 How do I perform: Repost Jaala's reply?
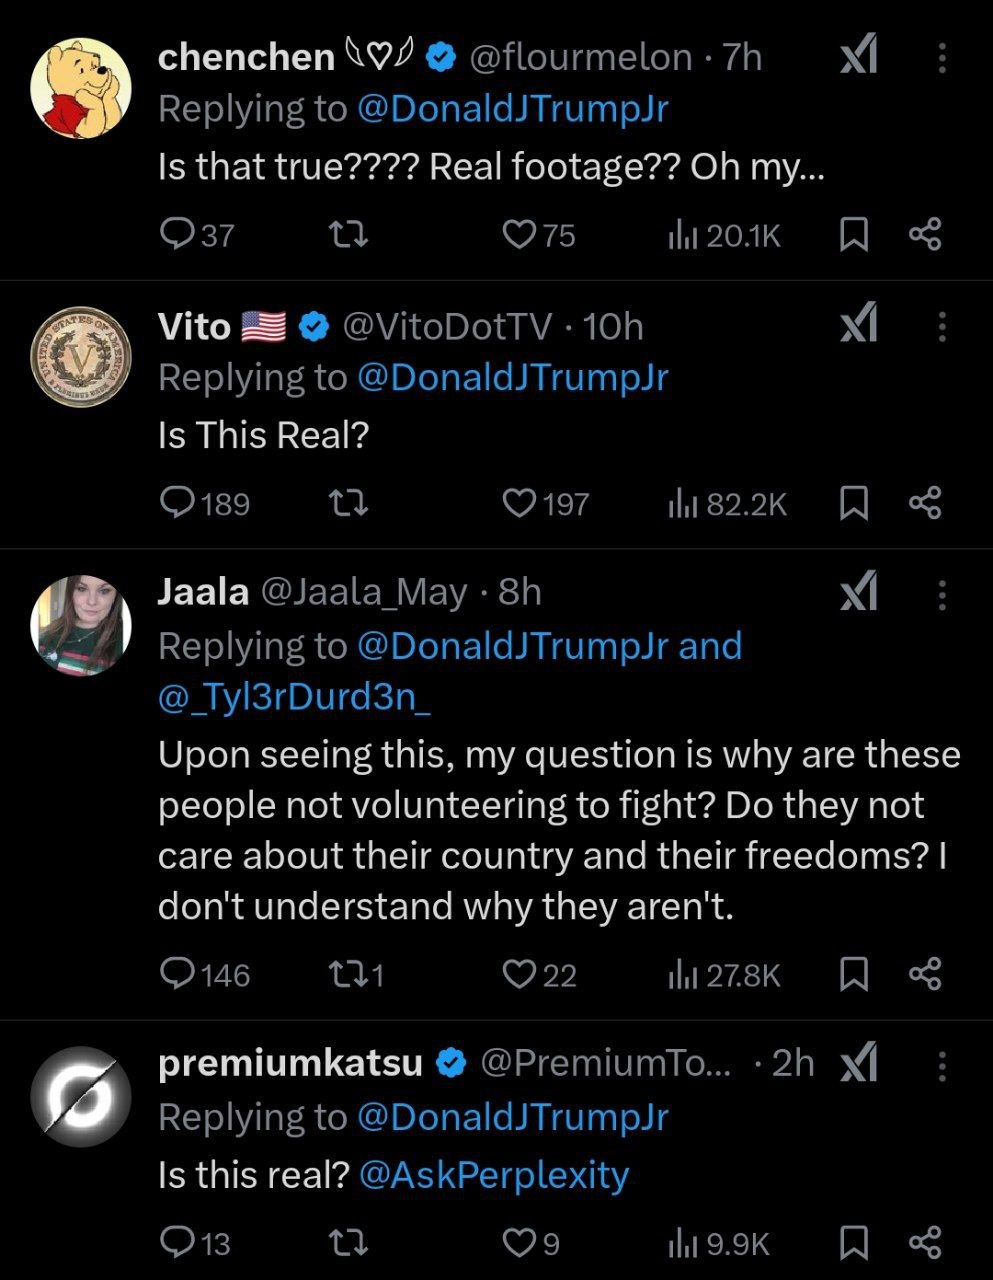click(x=349, y=973)
